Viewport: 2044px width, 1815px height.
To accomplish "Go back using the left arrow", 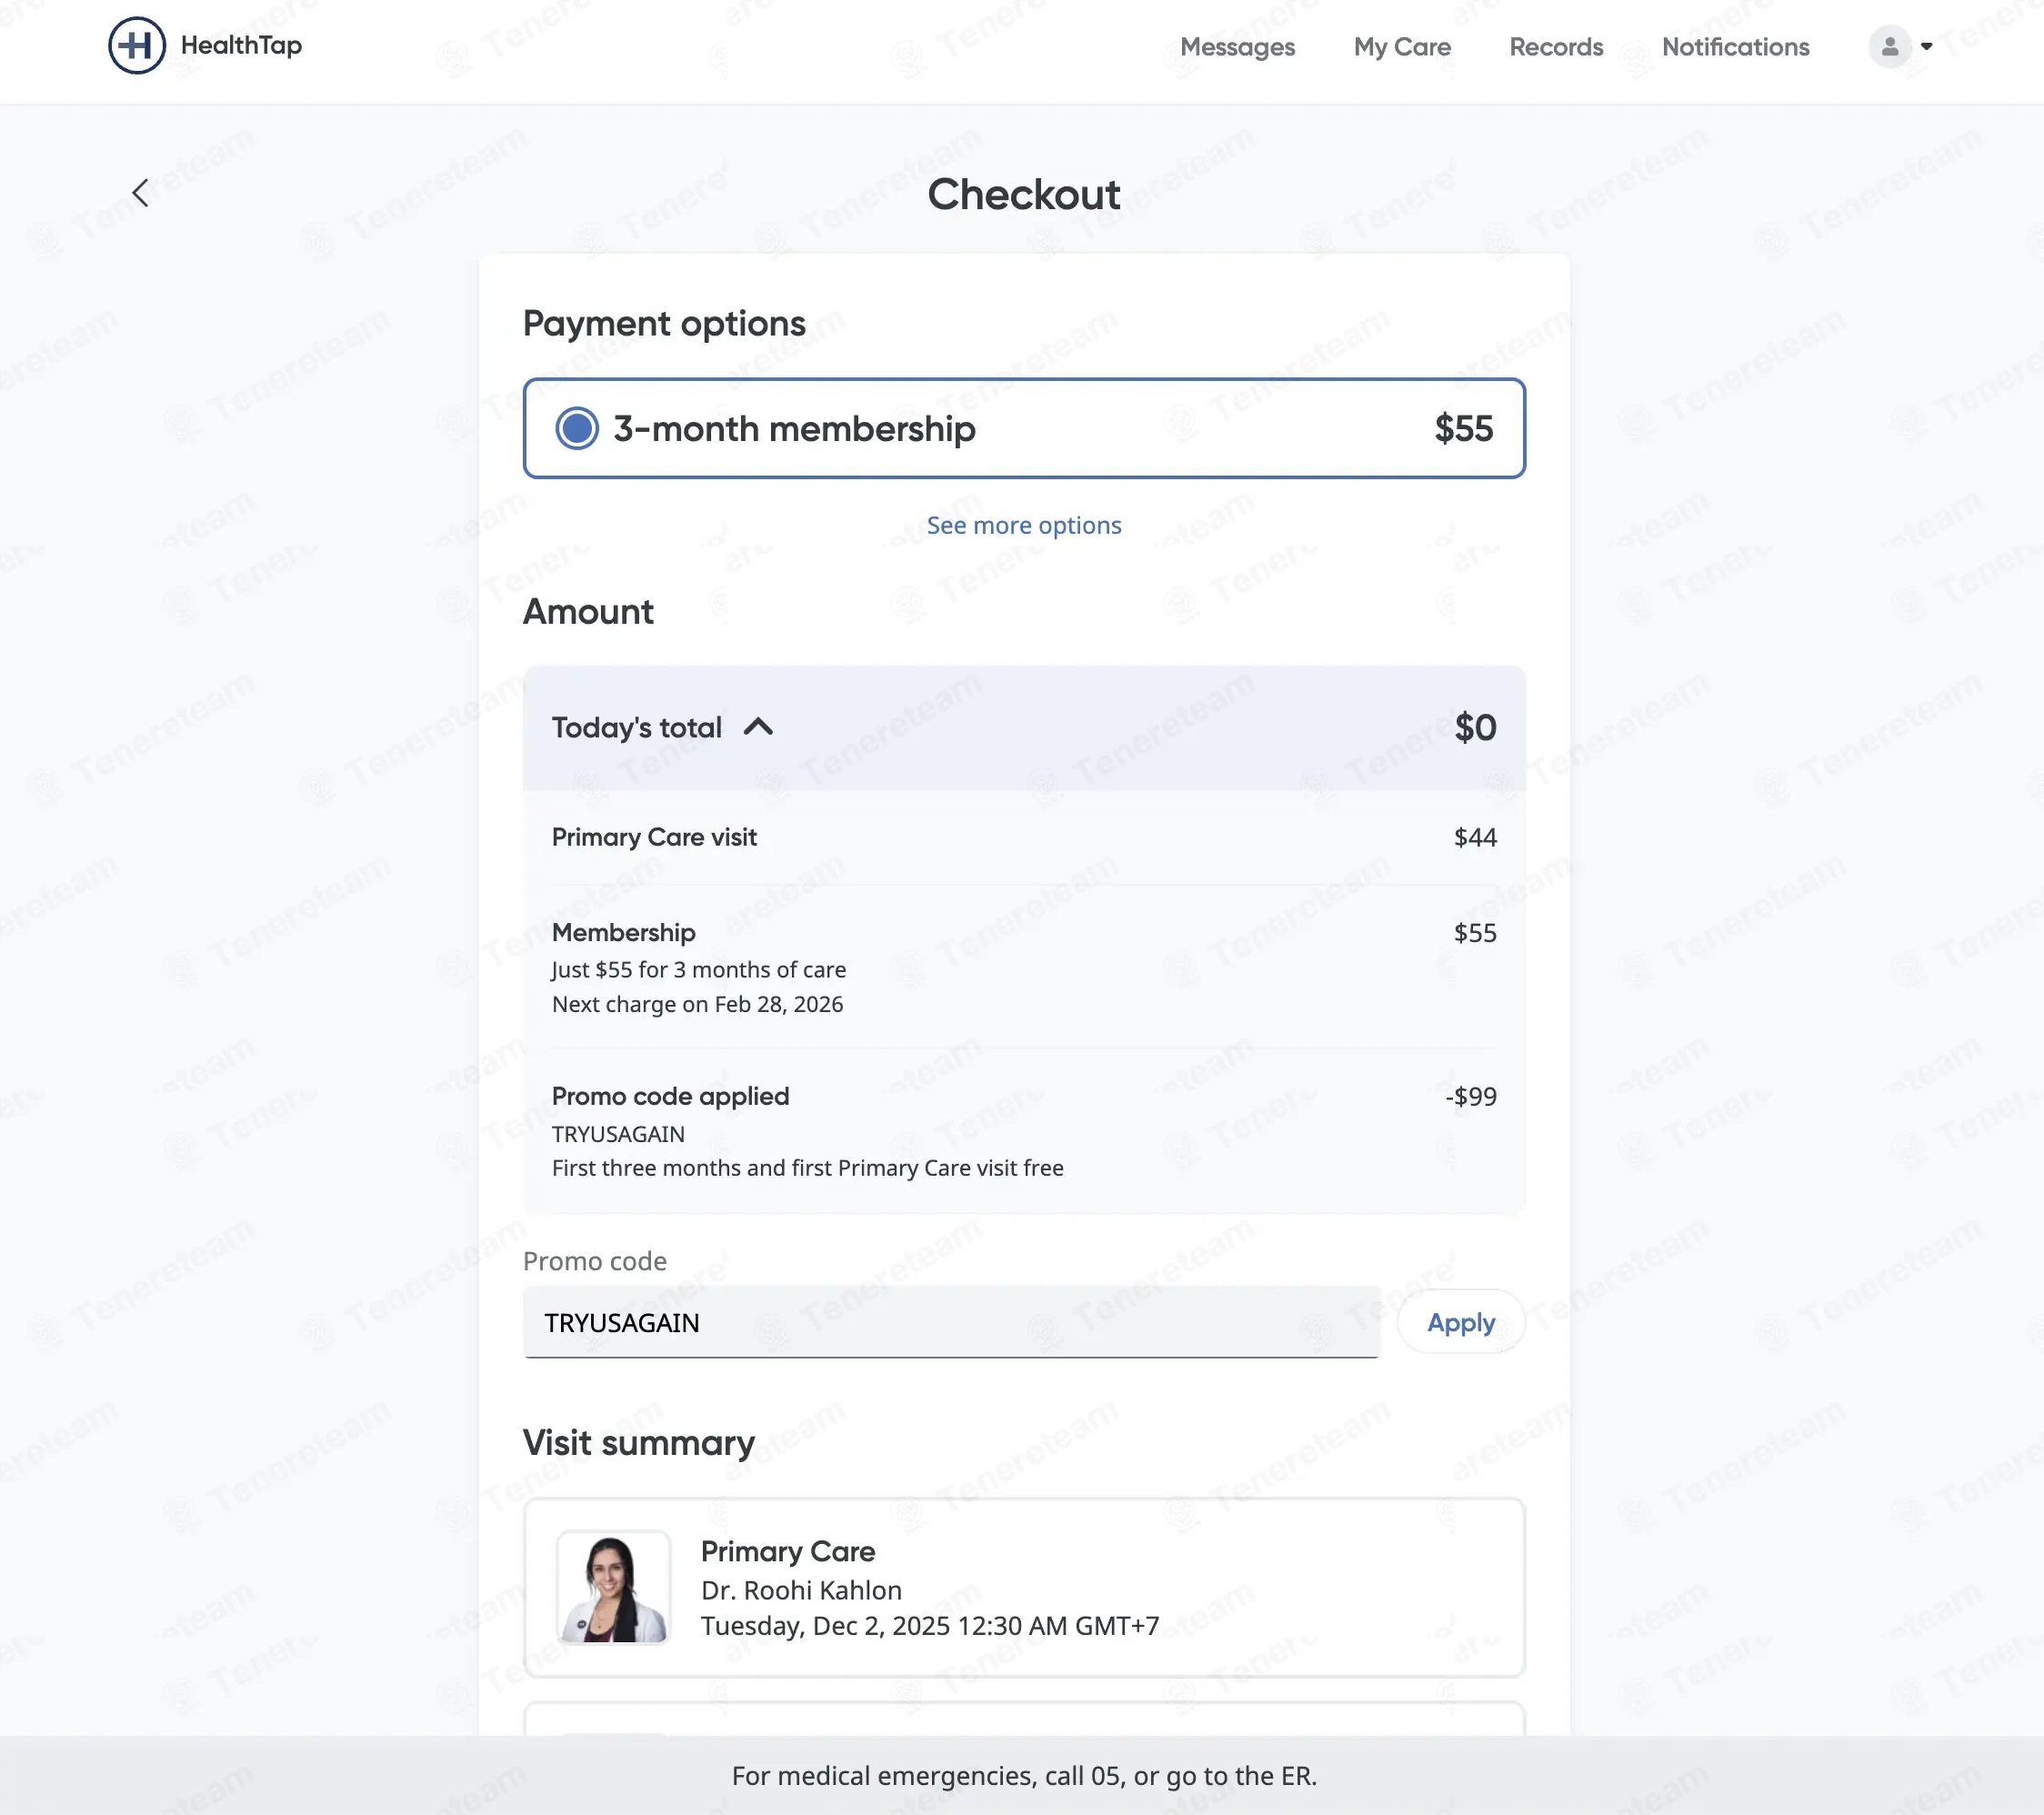I will point(141,193).
